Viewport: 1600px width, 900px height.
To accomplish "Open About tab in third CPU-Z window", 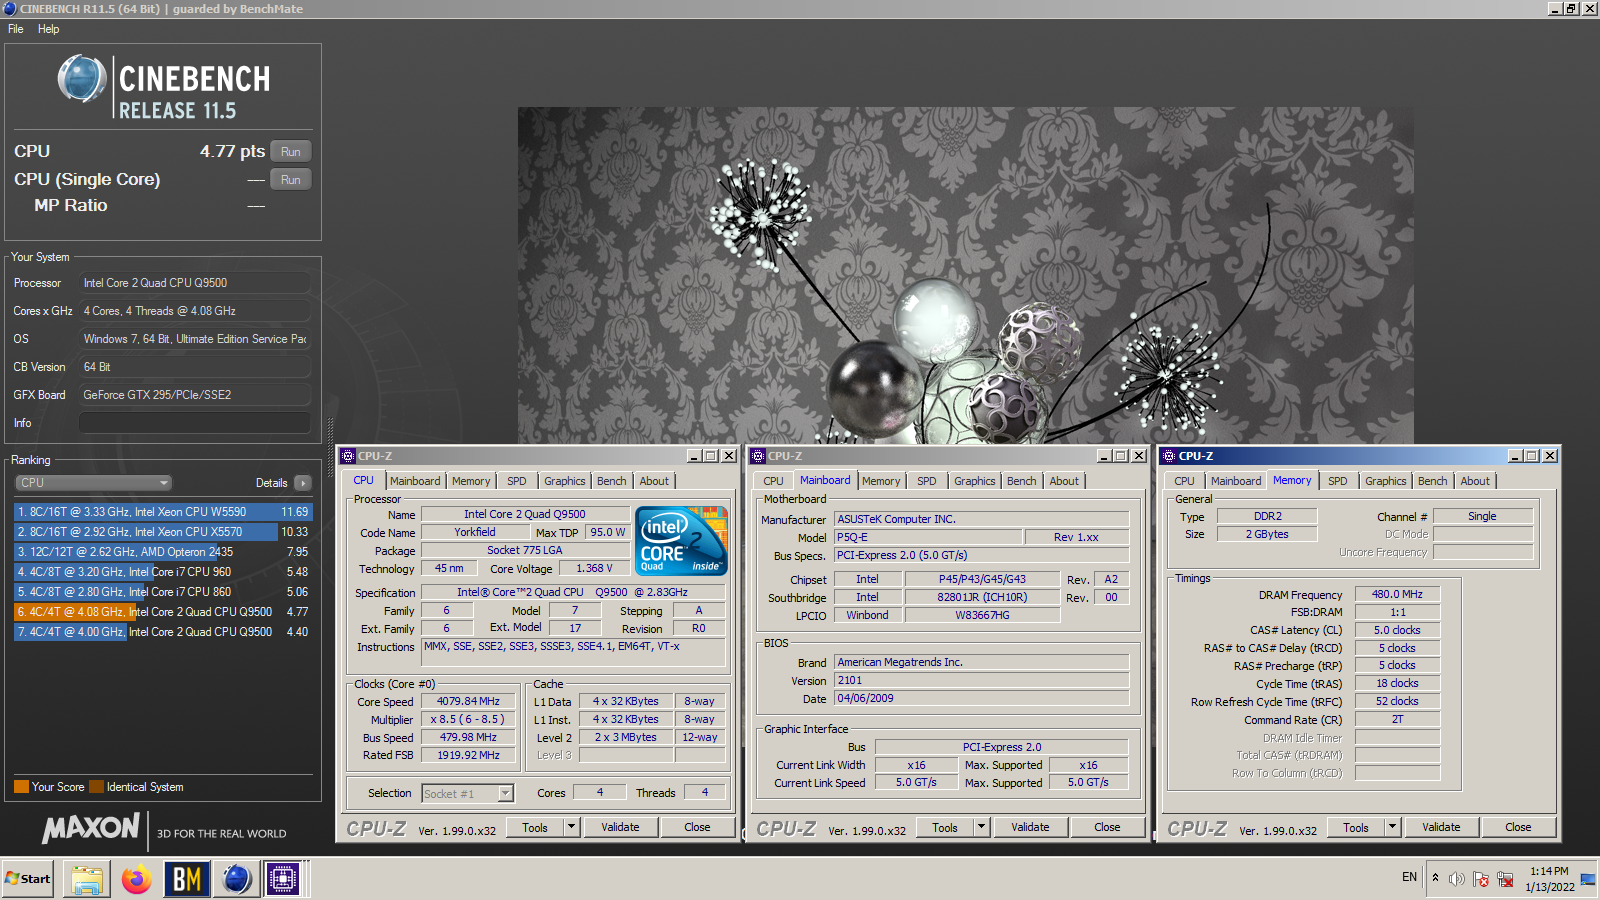I will (1475, 481).
